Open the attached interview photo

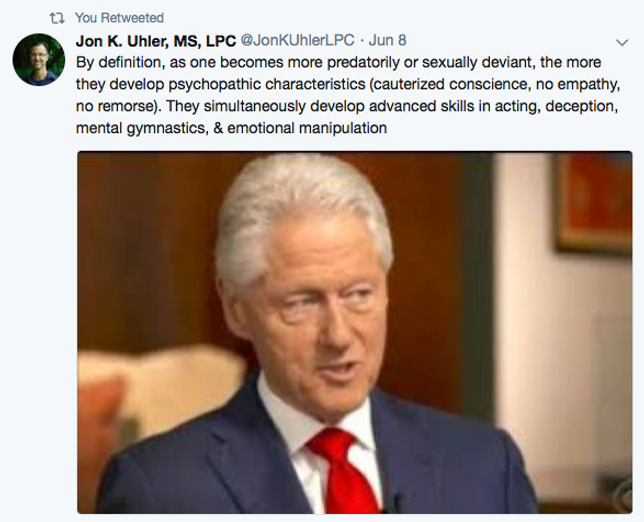tap(354, 332)
